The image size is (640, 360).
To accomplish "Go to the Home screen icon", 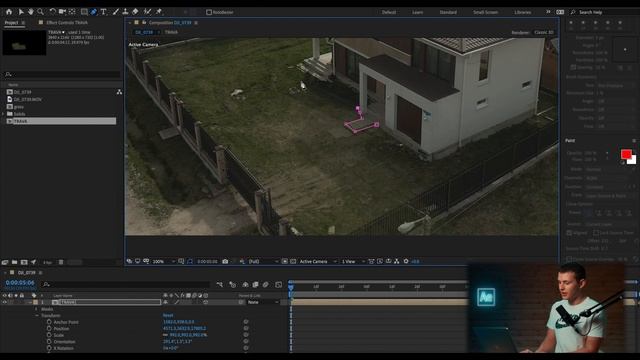I will 9,12.
